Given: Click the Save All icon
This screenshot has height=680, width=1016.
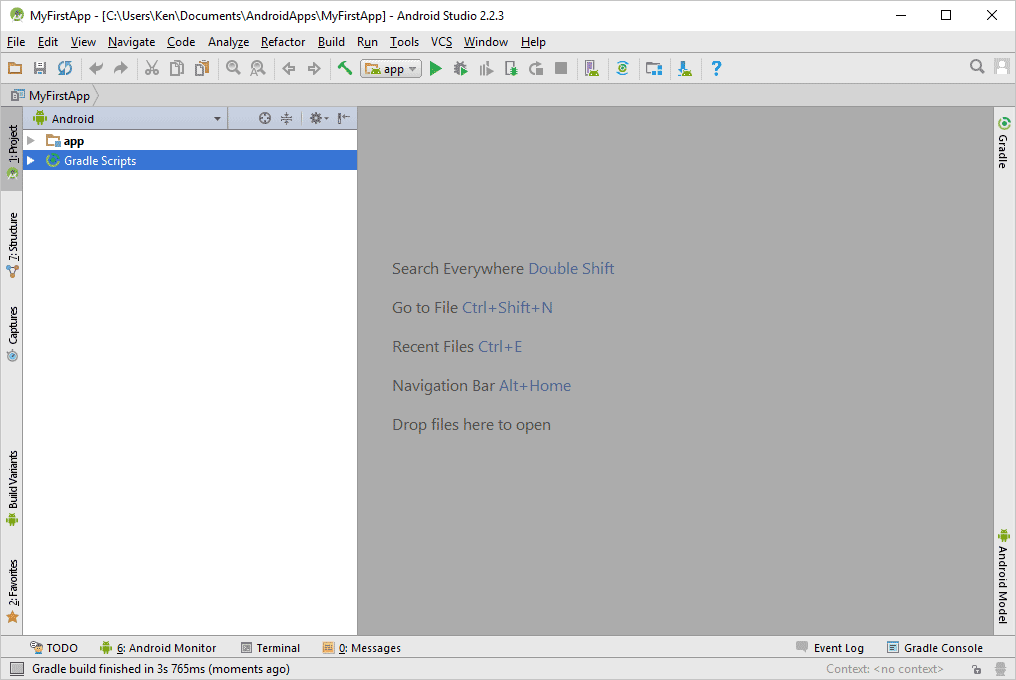Looking at the screenshot, I should 40,68.
